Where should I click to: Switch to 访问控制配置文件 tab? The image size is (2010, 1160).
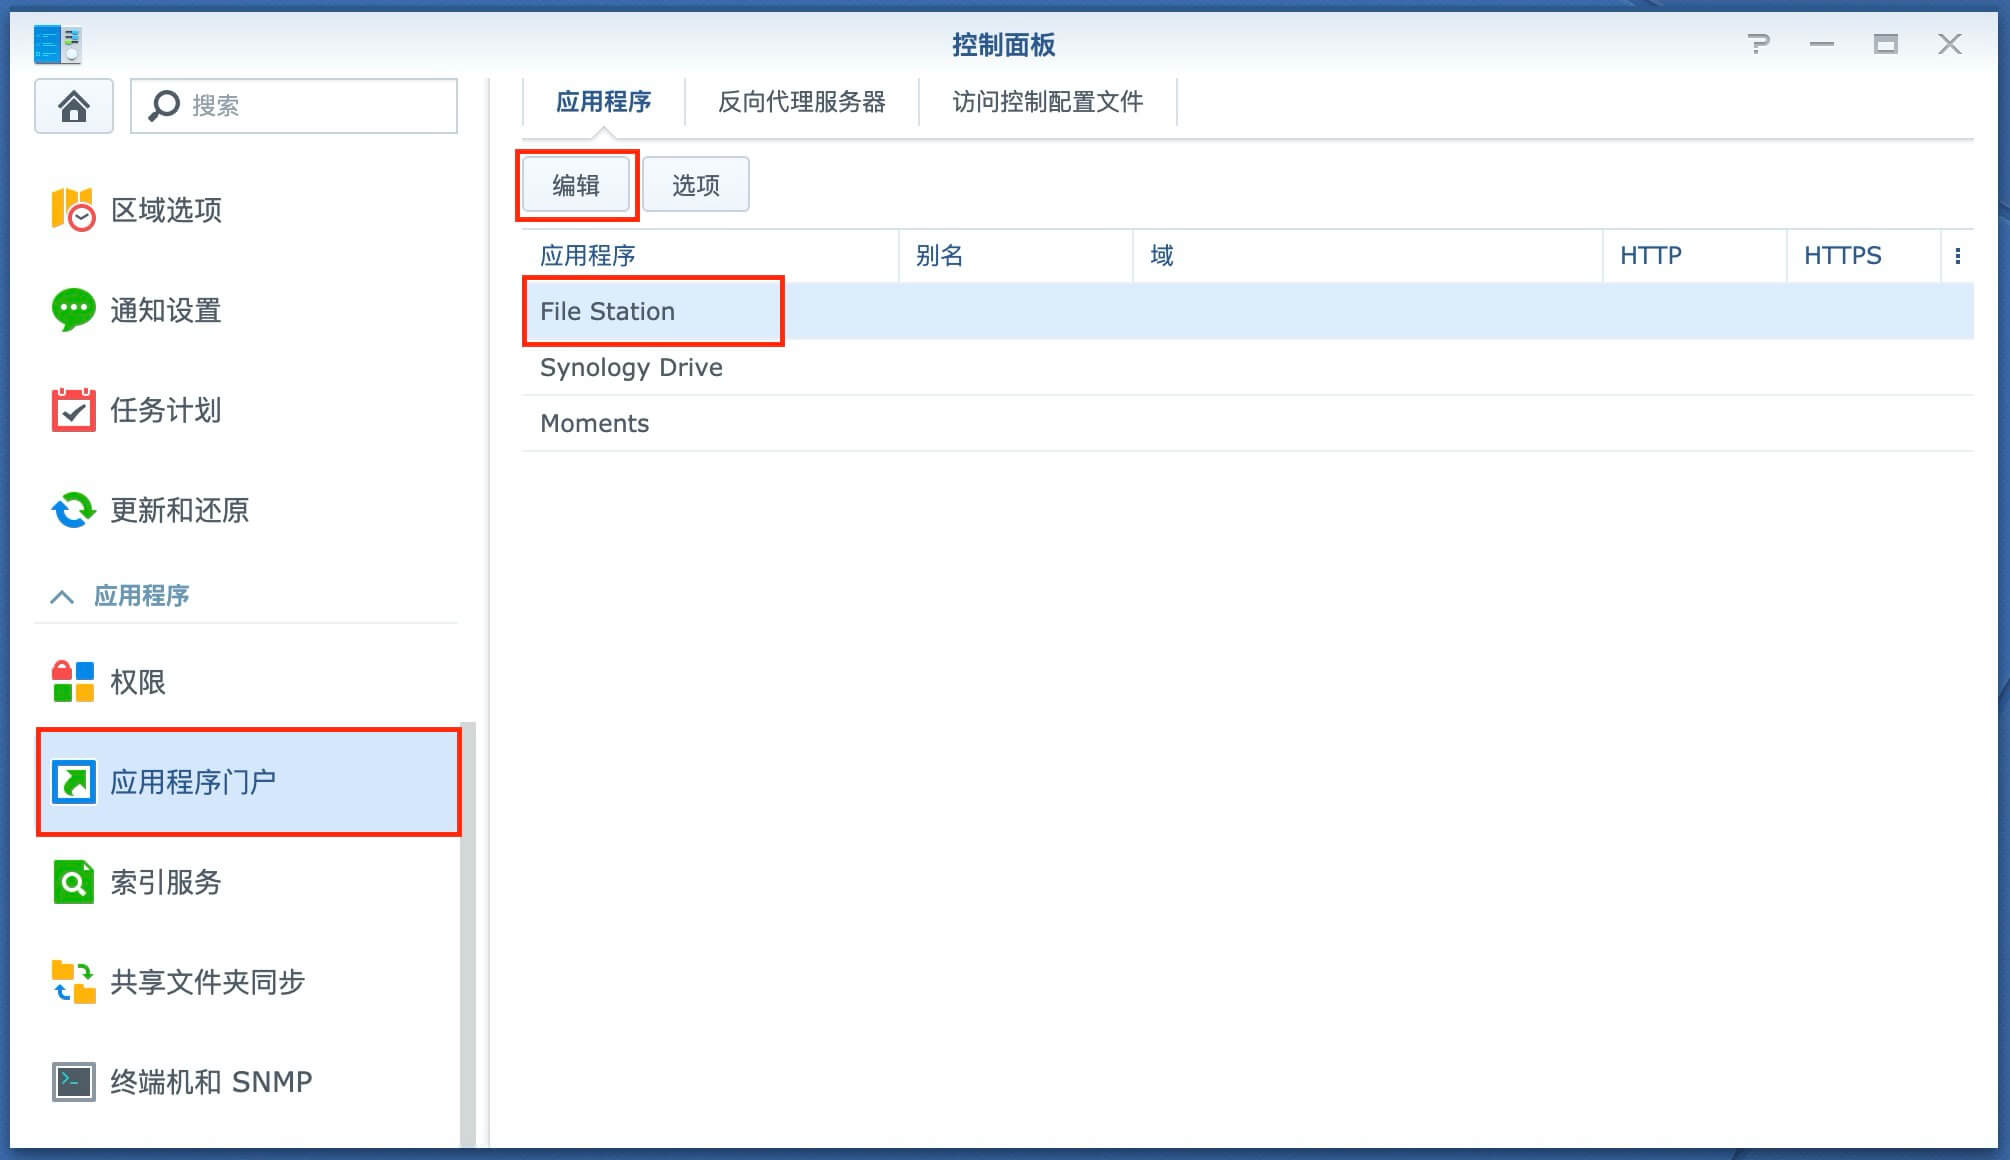(x=1048, y=102)
